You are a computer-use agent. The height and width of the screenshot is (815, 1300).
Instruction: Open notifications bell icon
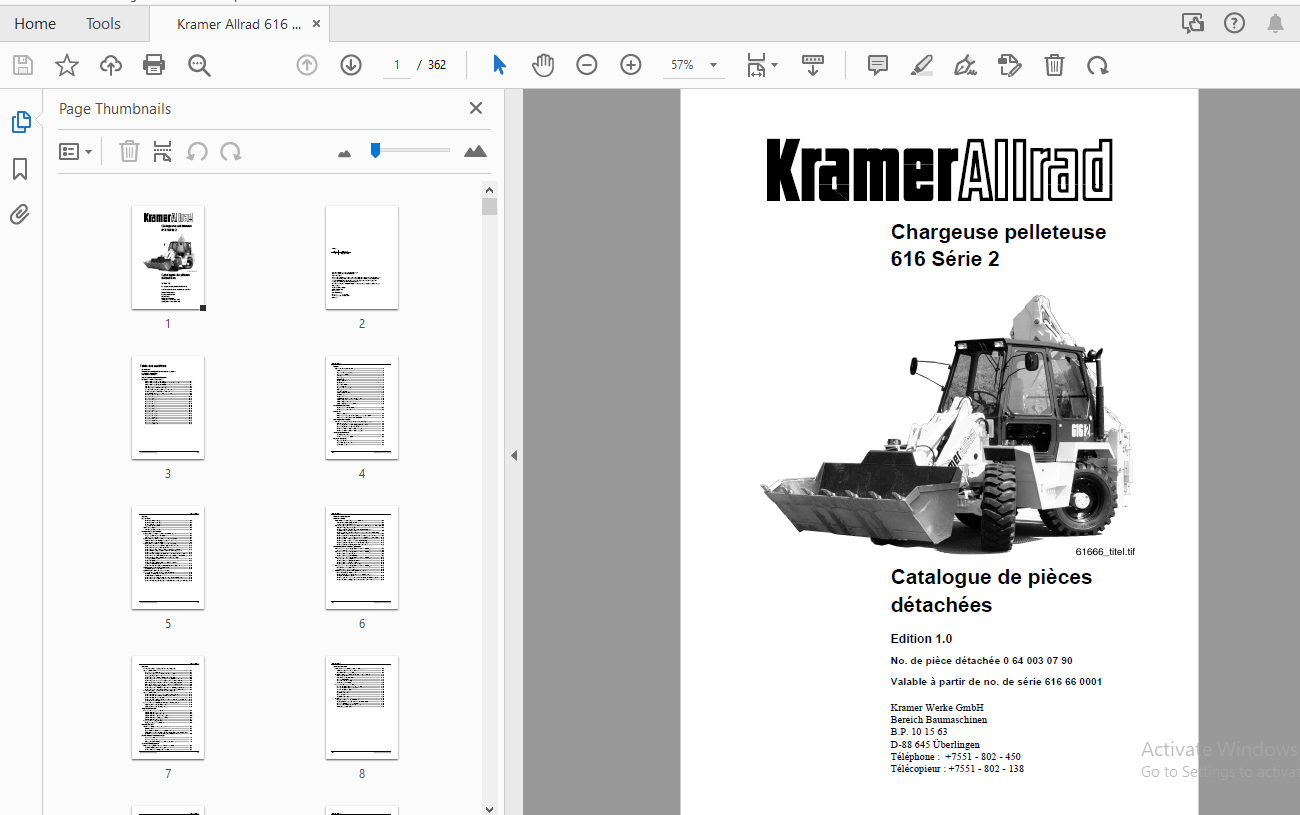pyautogui.click(x=1275, y=23)
